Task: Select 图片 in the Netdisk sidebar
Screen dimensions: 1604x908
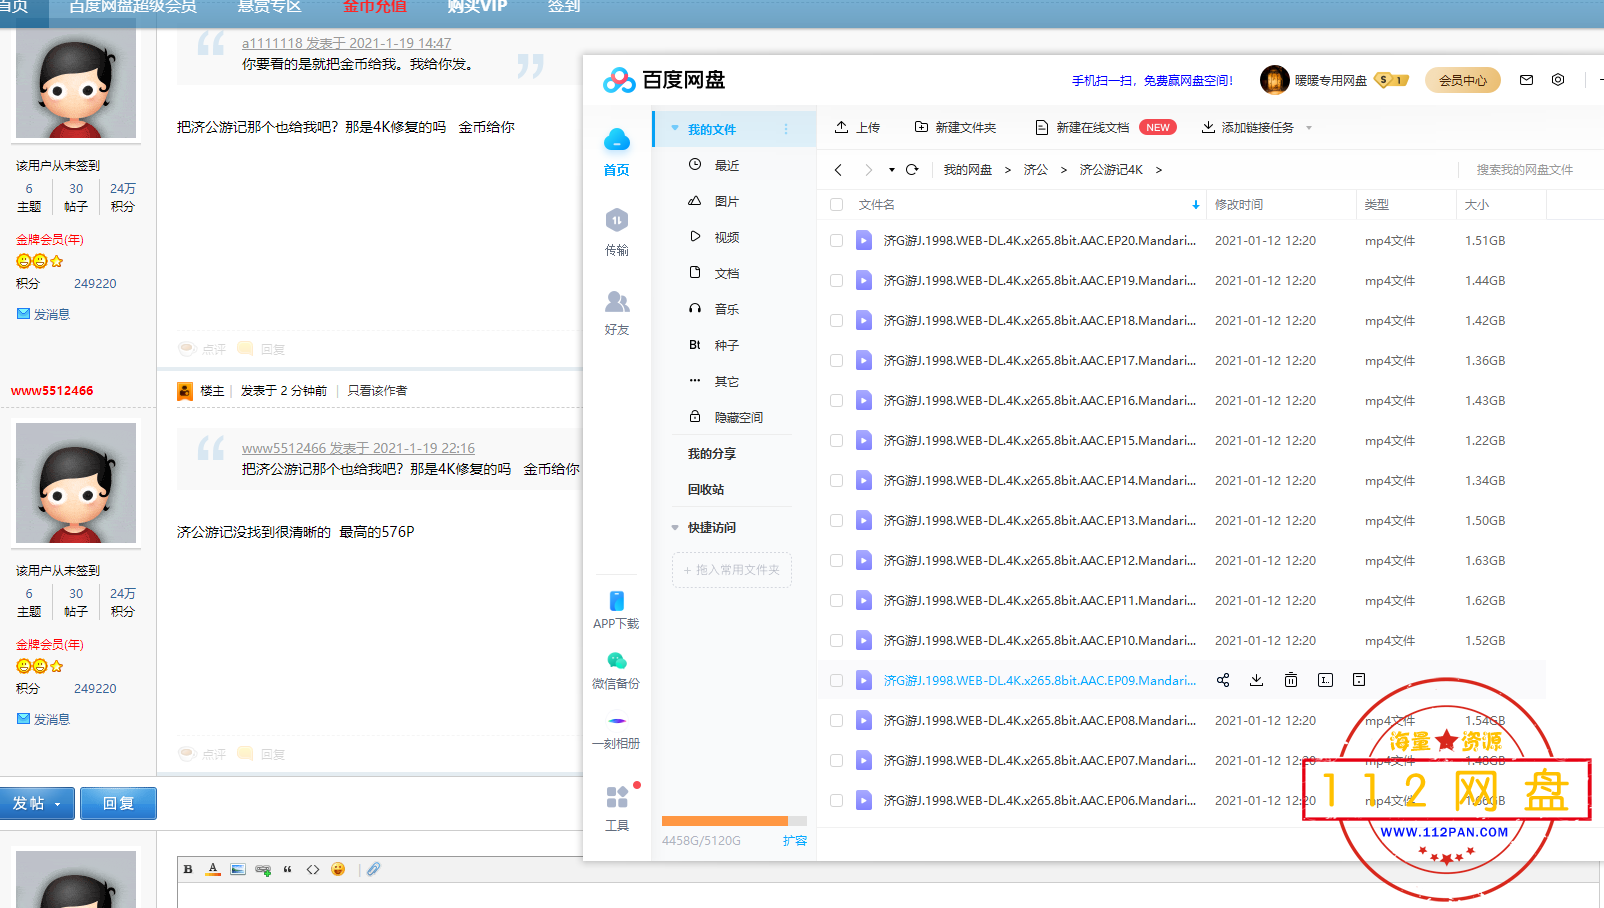Action: click(x=727, y=201)
